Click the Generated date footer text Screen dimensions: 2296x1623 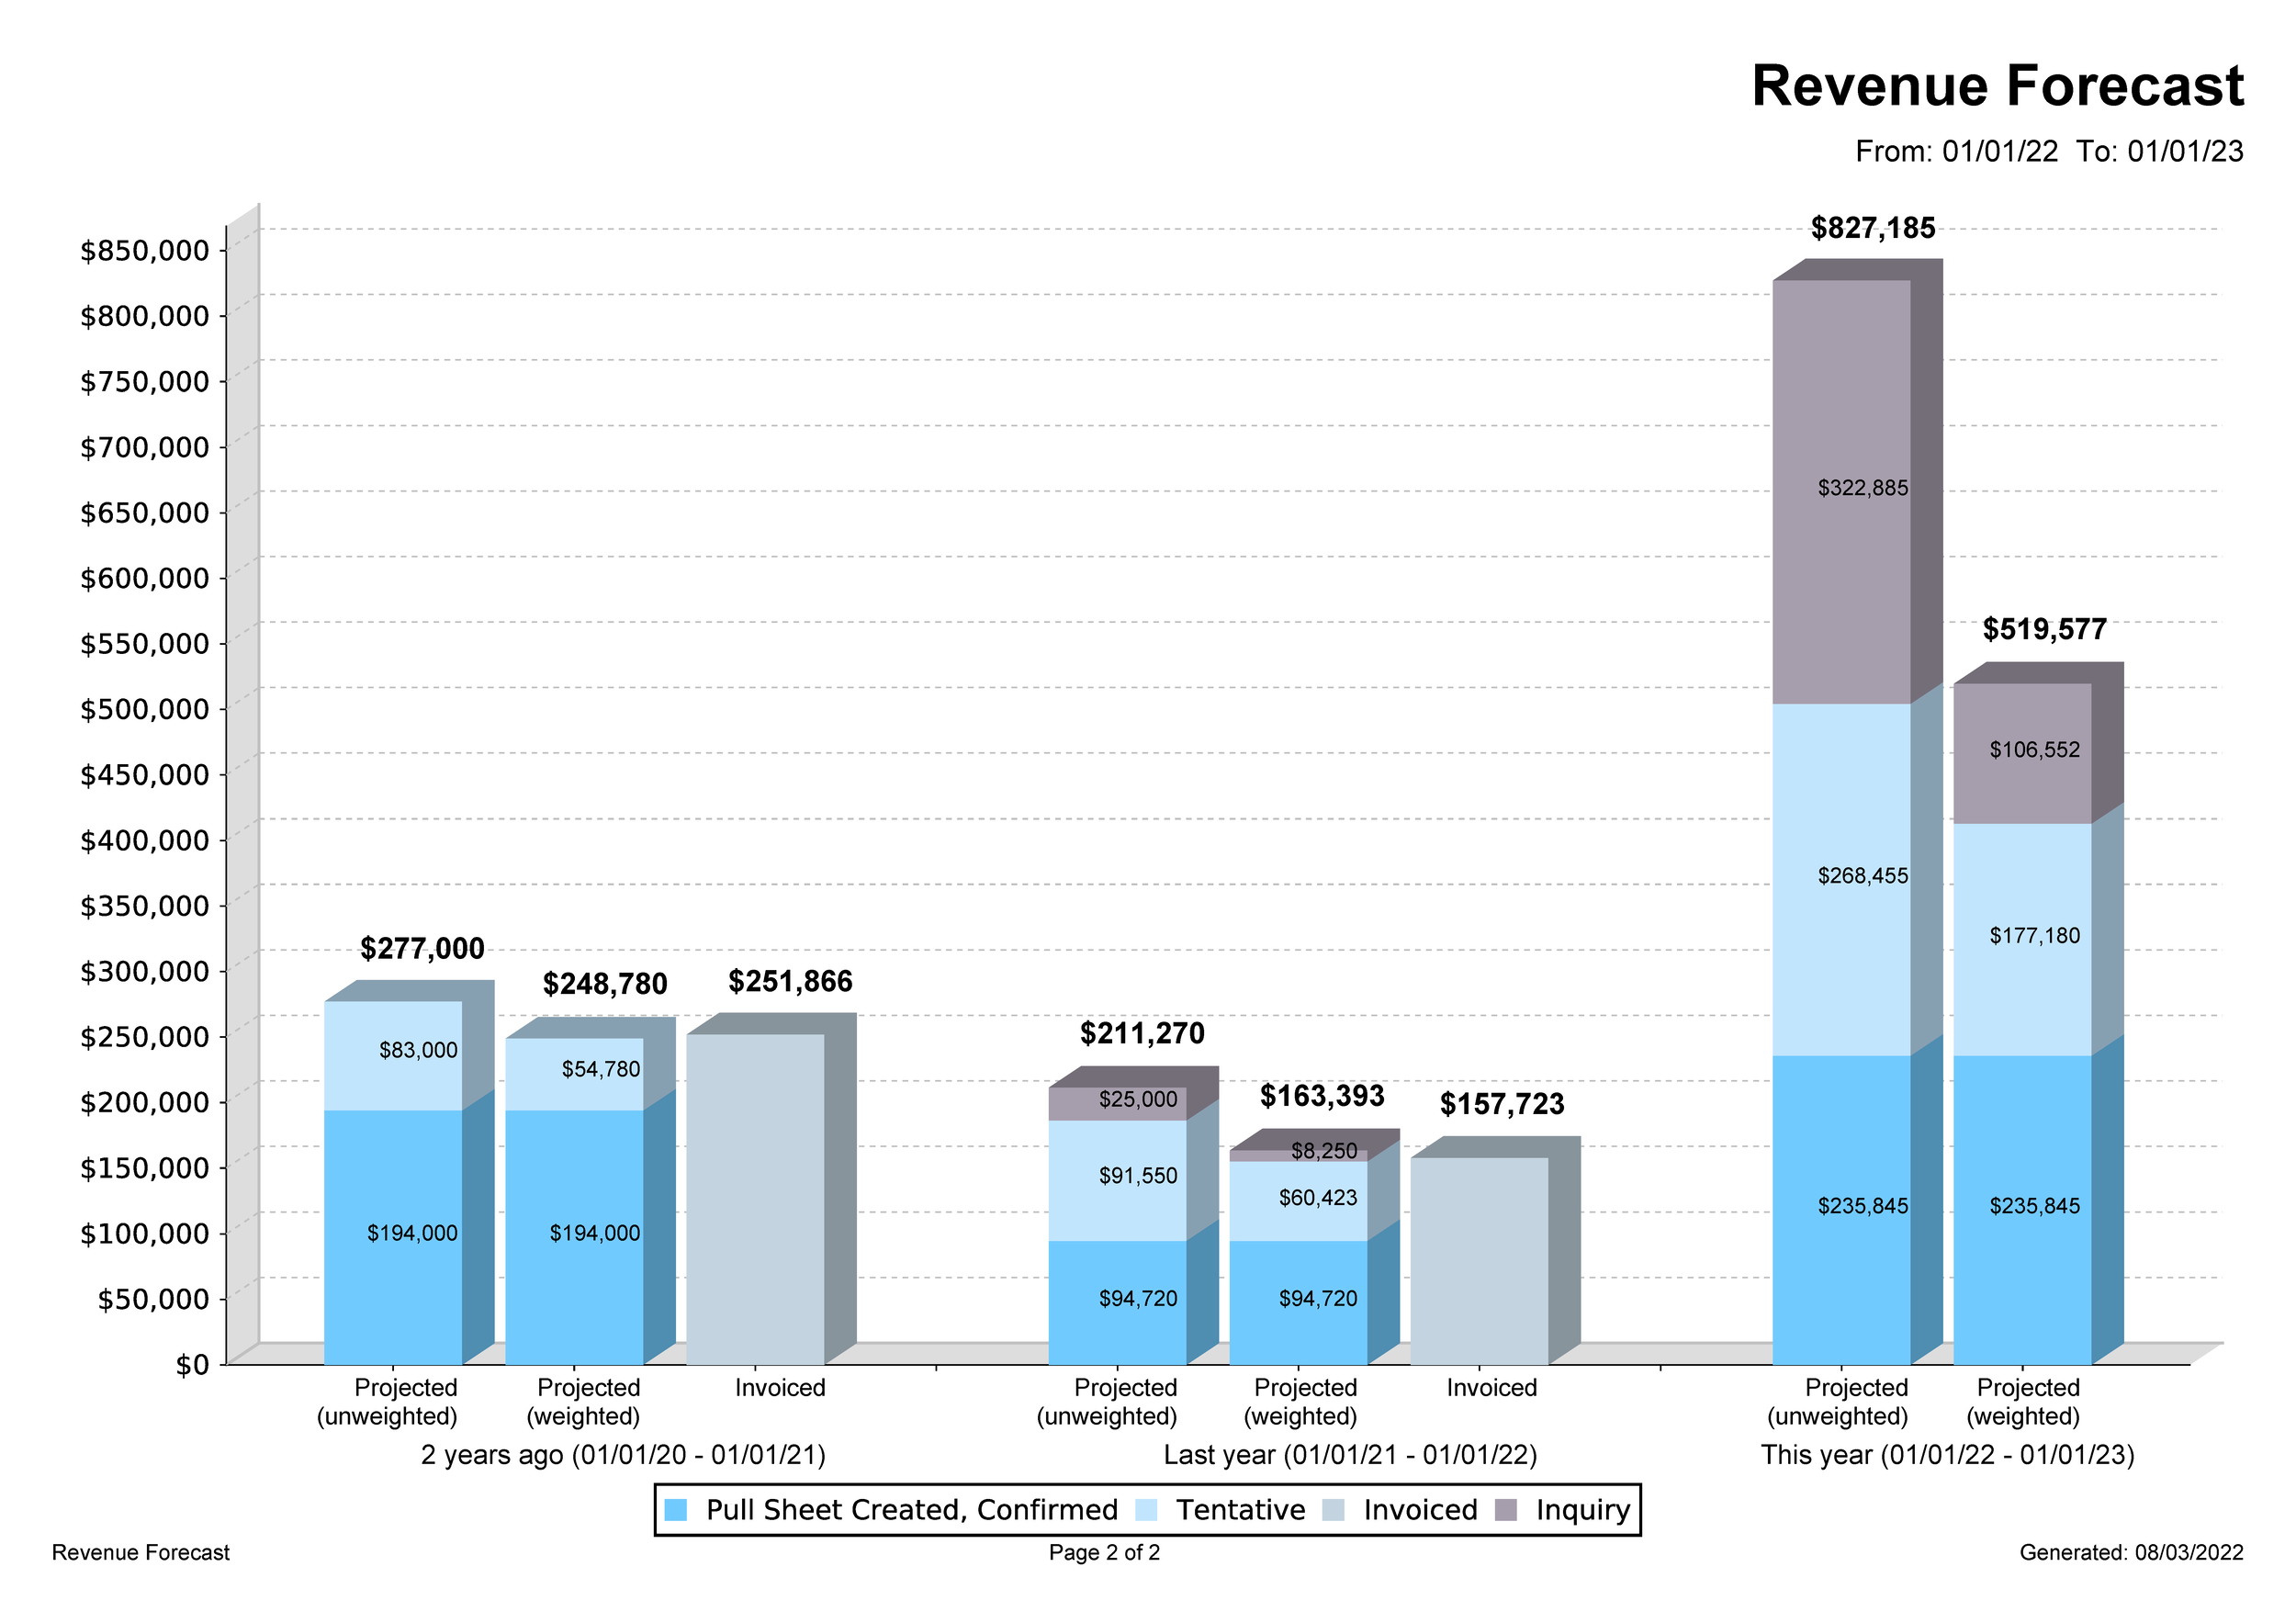click(x=2131, y=1552)
